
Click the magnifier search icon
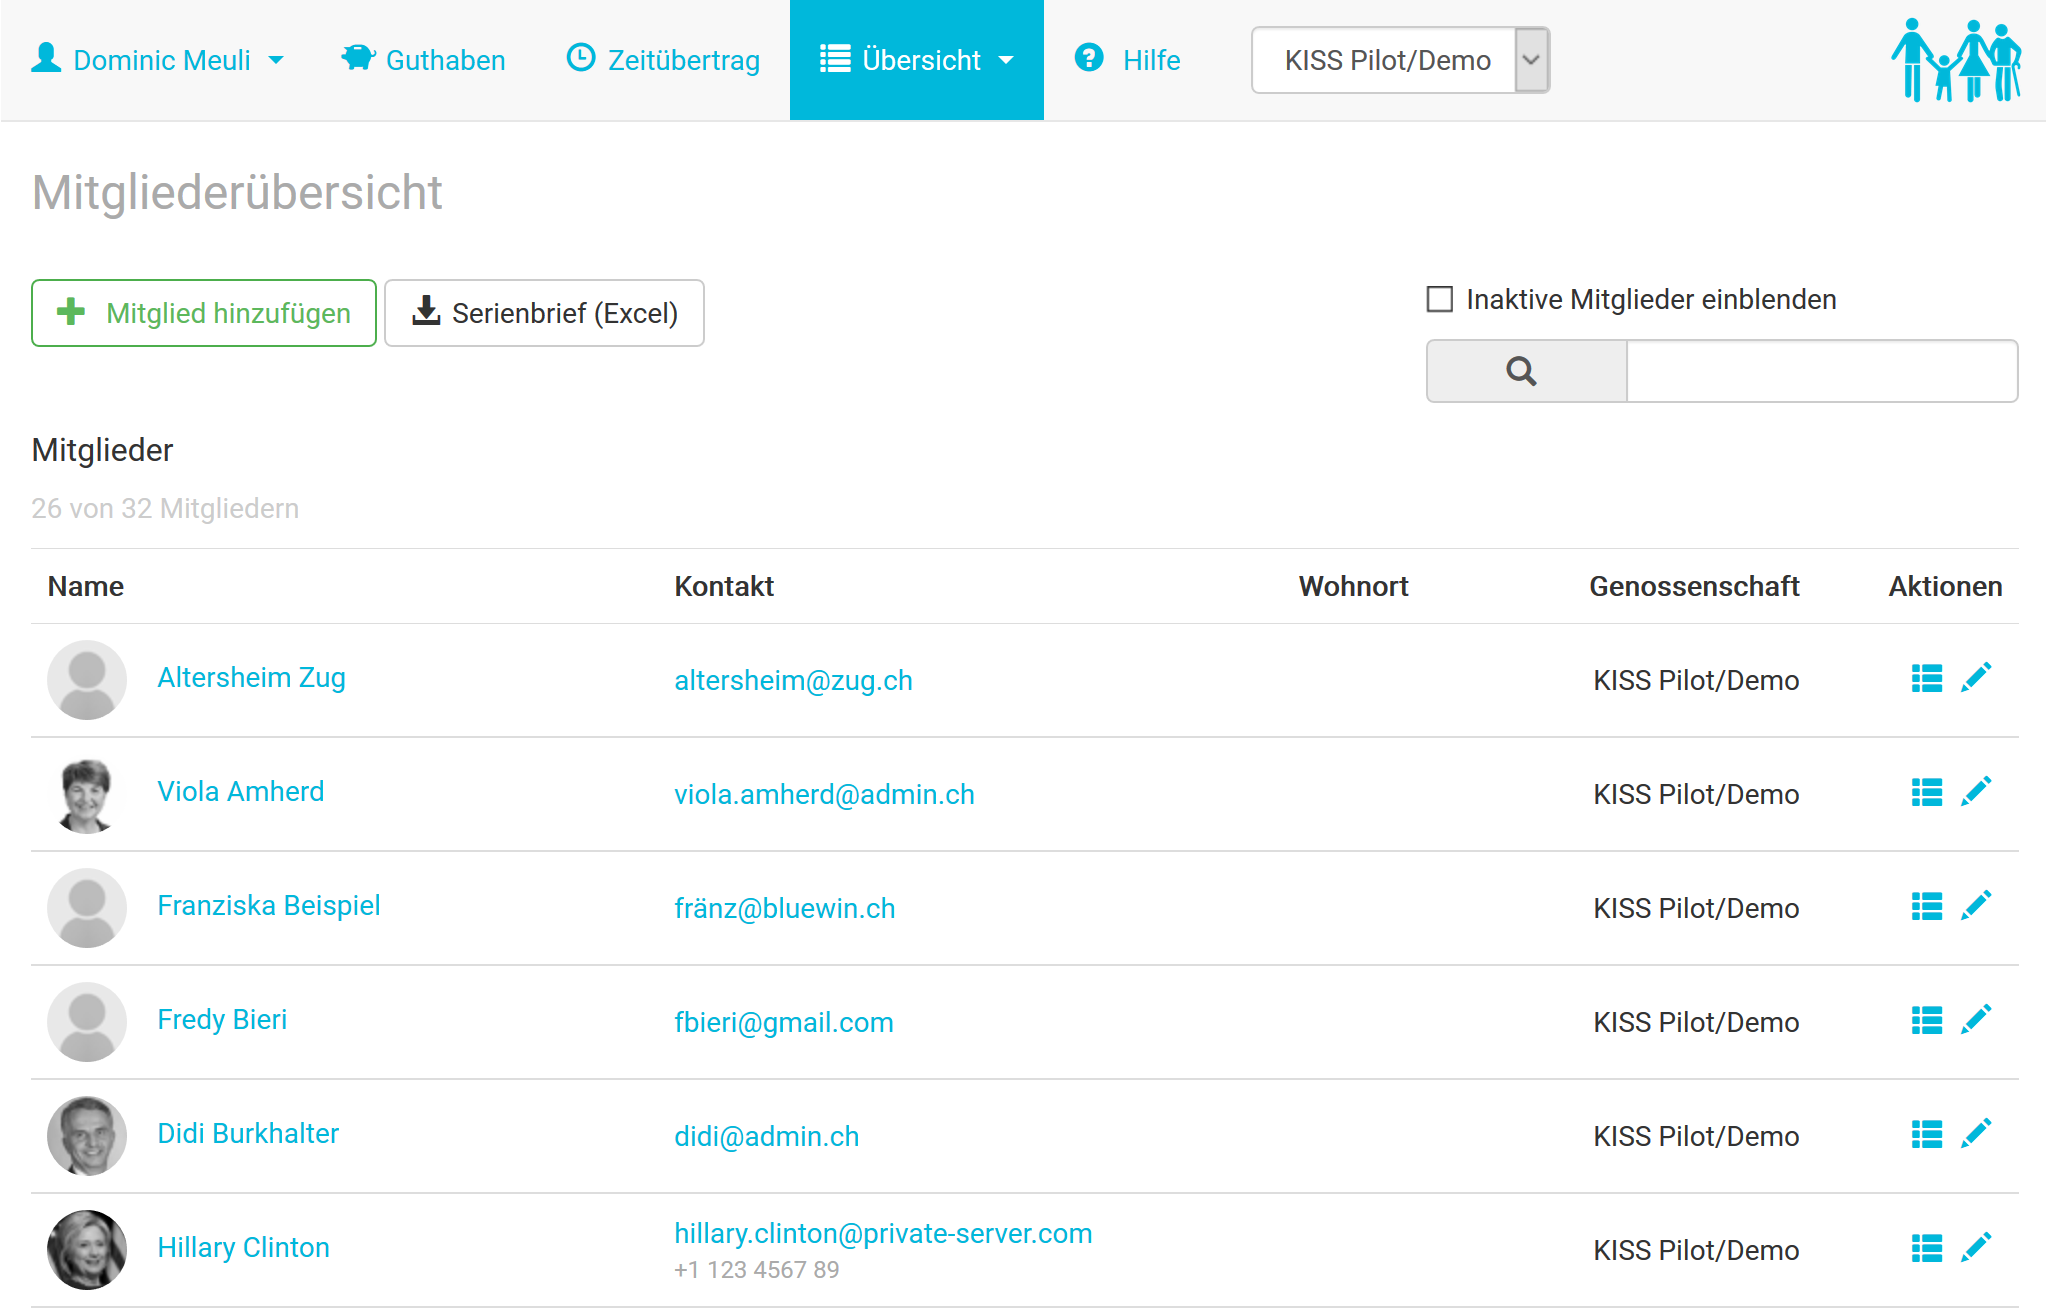[1522, 371]
